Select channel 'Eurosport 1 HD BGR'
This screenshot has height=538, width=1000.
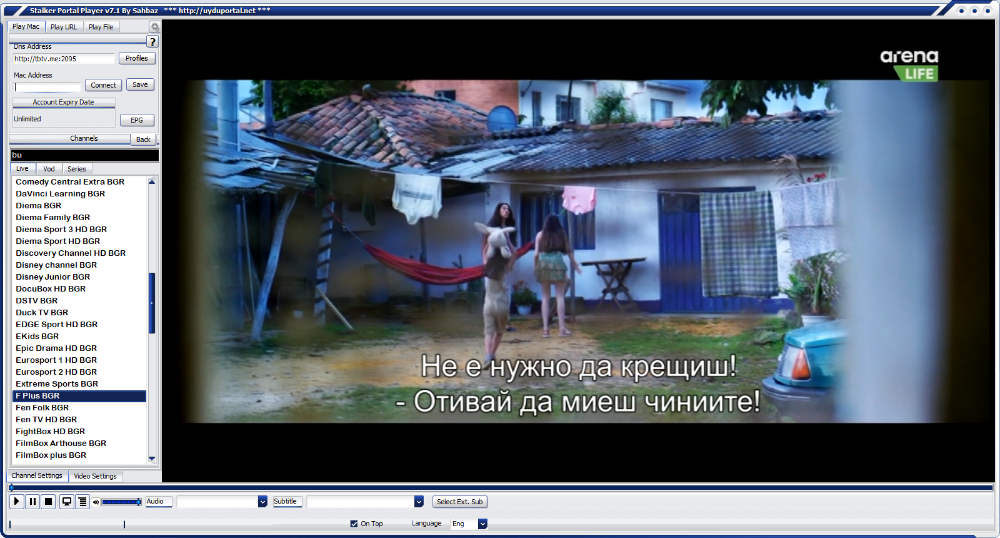tap(56, 360)
